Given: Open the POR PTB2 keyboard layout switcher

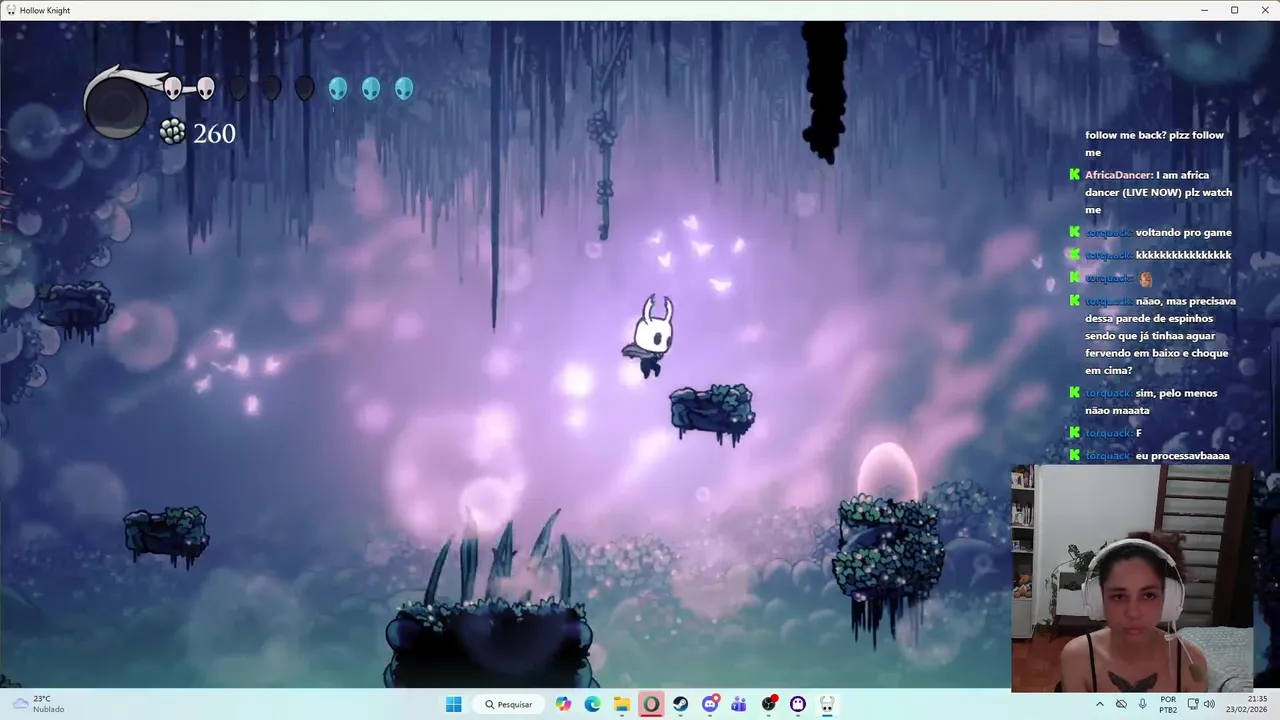Looking at the screenshot, I should click(1168, 704).
